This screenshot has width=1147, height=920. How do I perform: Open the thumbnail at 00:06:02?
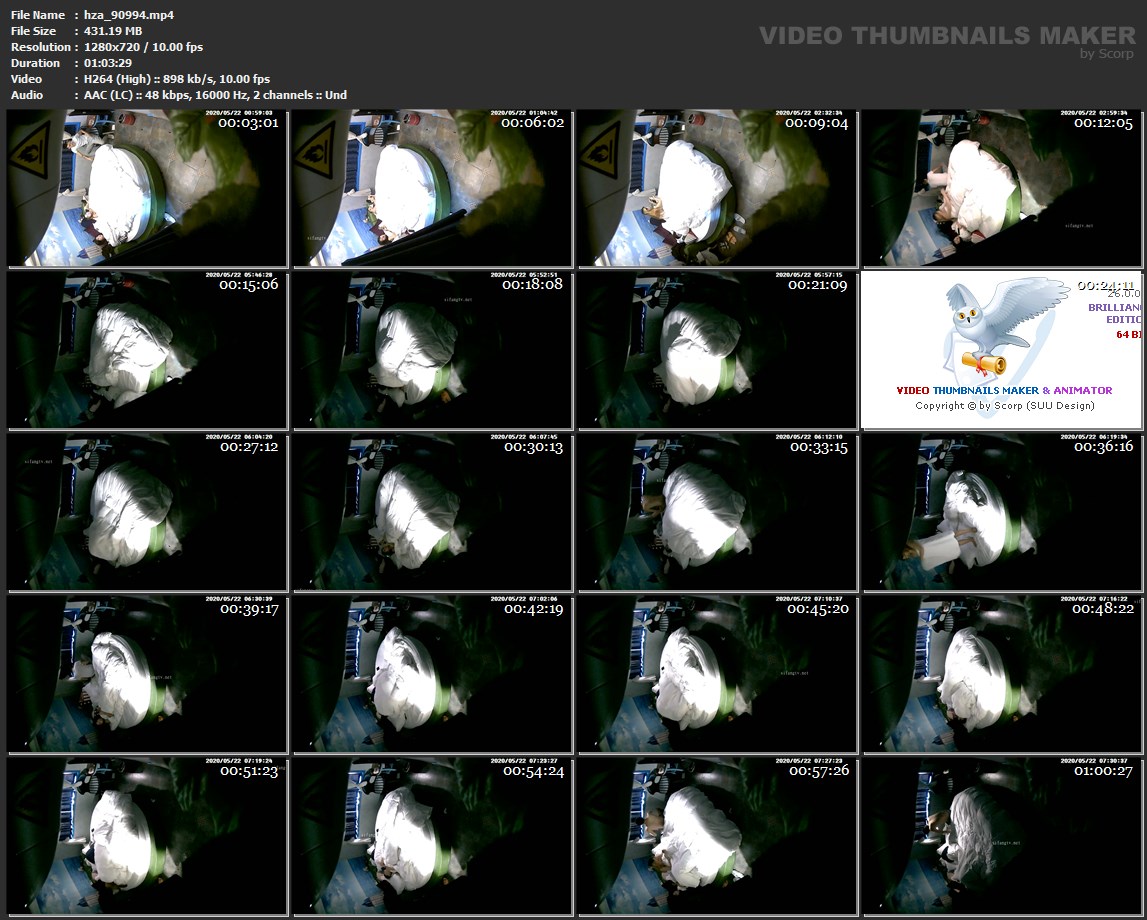pyautogui.click(x=432, y=188)
